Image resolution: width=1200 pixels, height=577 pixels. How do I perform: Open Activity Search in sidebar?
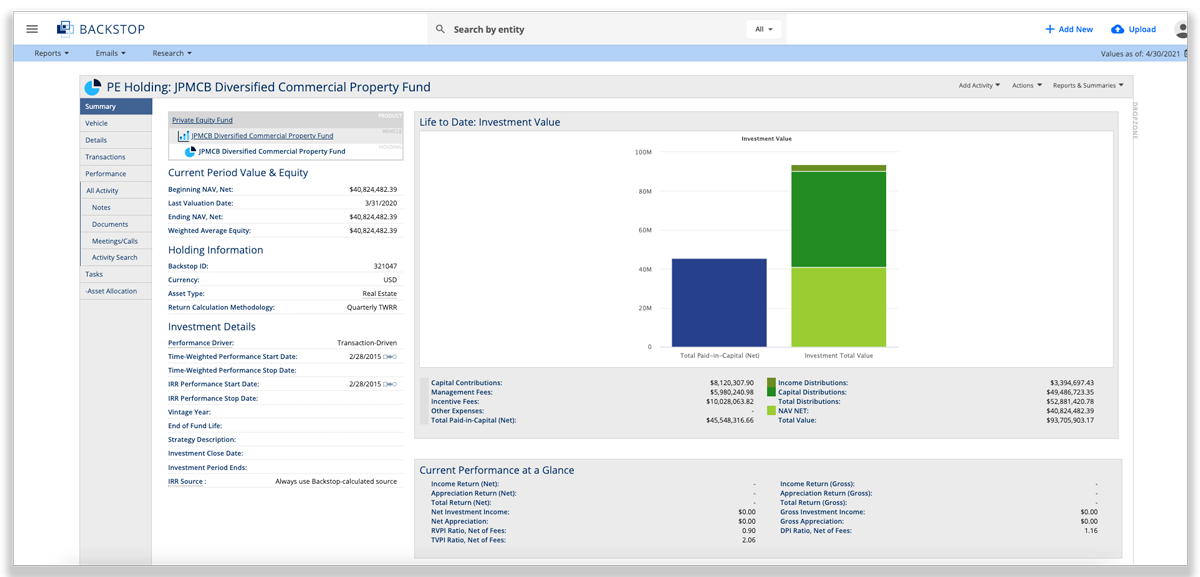(115, 257)
